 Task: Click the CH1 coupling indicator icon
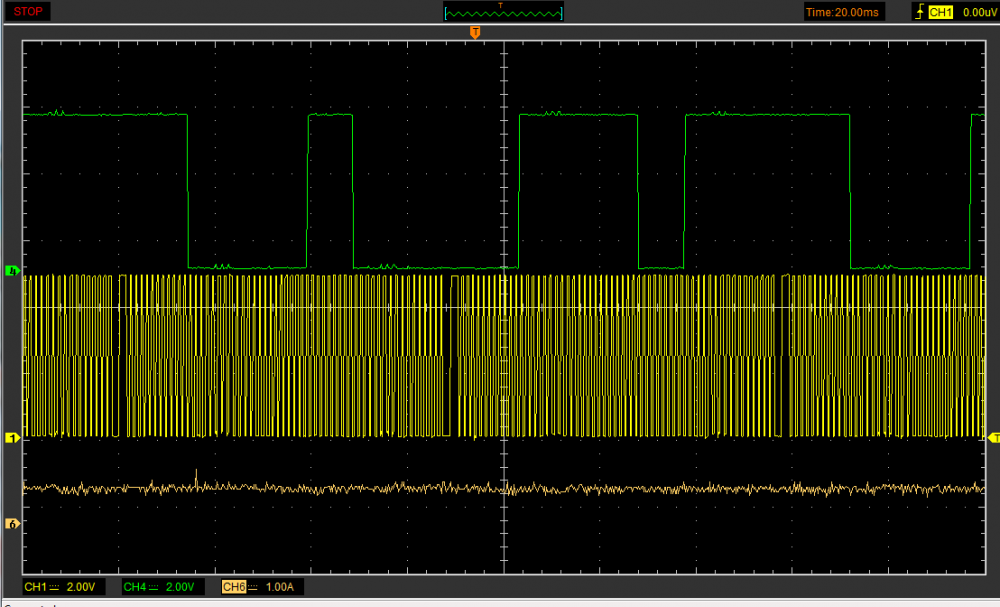point(55,587)
